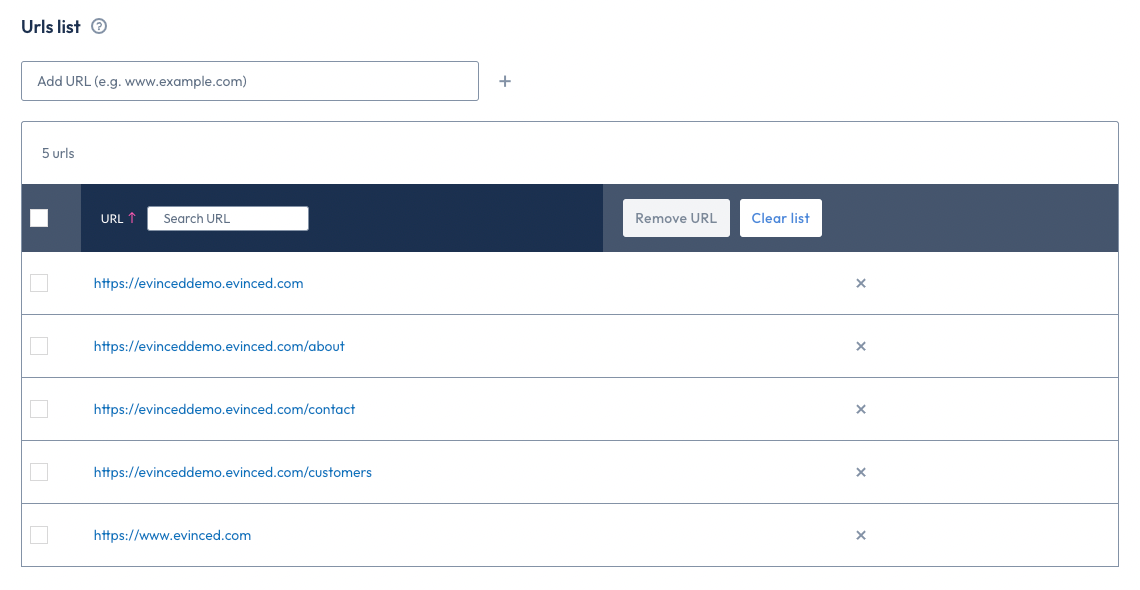Click the Clear list button

pyautogui.click(x=781, y=218)
